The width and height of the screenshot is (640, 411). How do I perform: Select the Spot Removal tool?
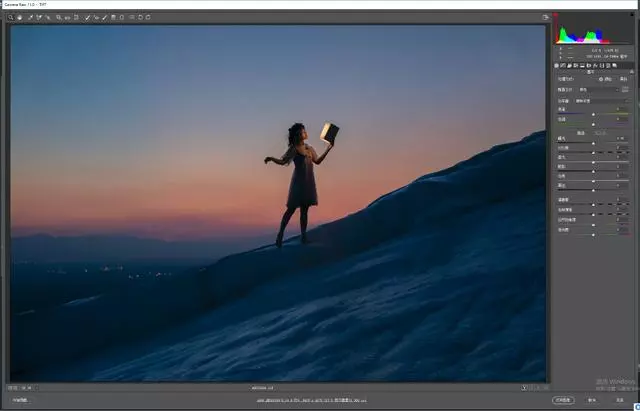87,18
